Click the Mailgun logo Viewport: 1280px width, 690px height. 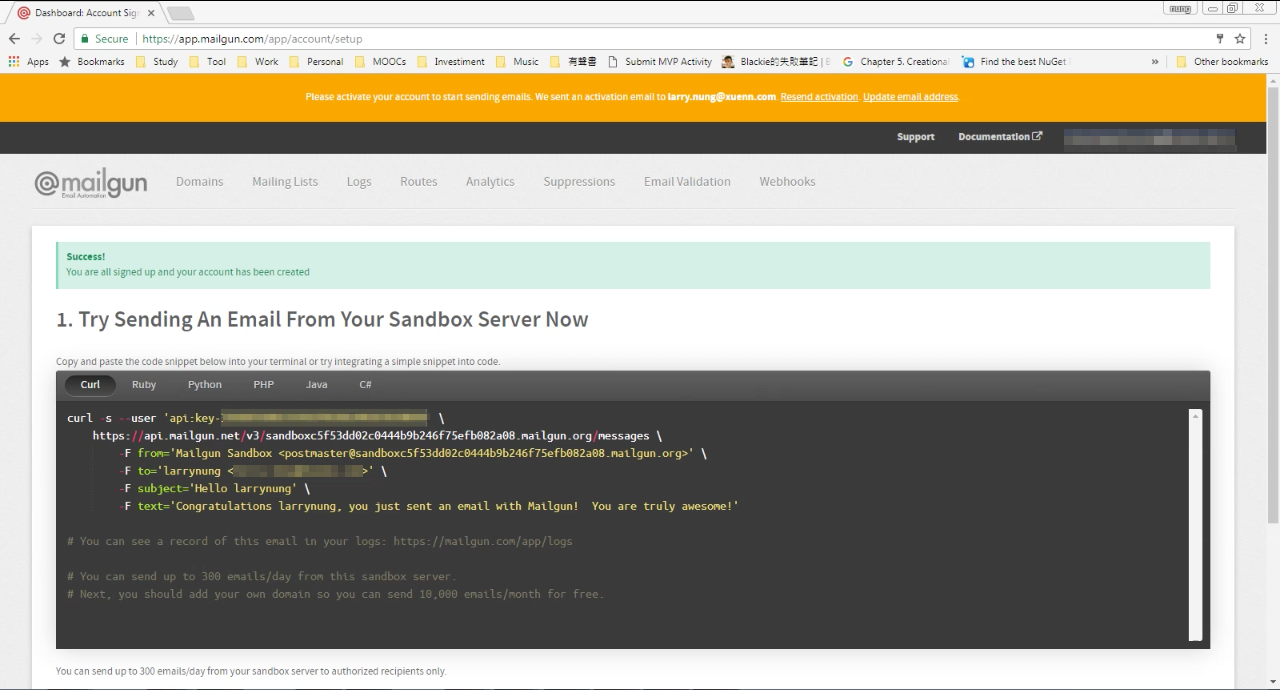(x=91, y=183)
